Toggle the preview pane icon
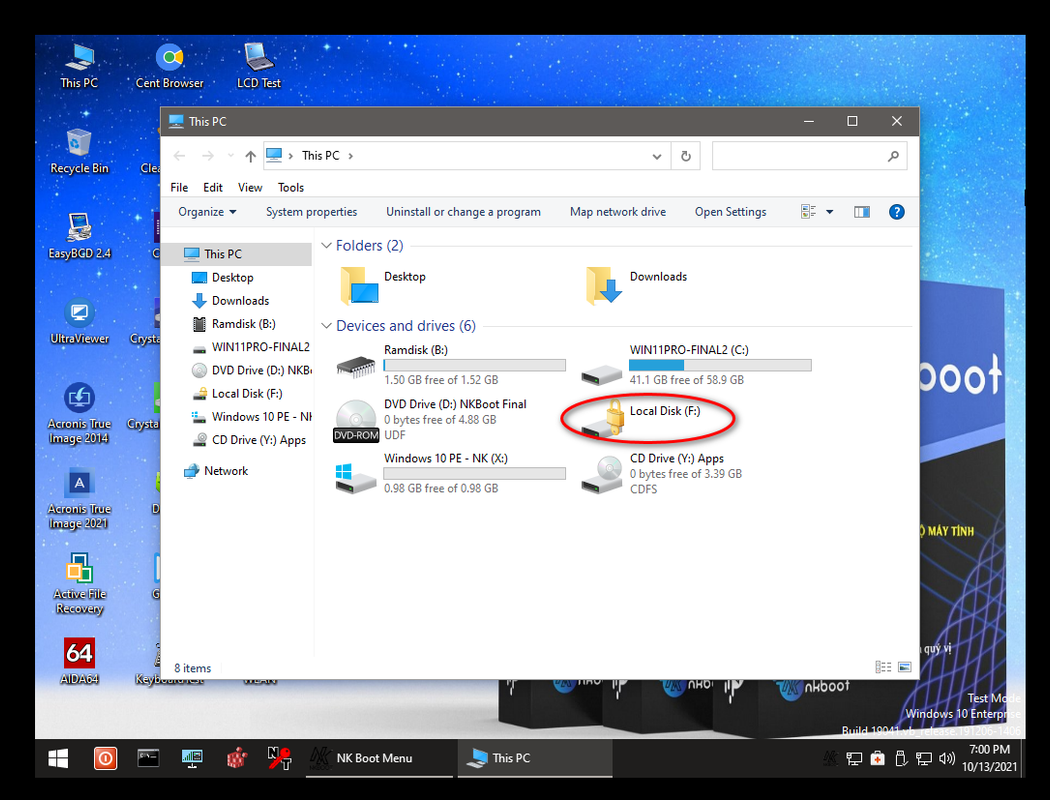 click(x=862, y=212)
